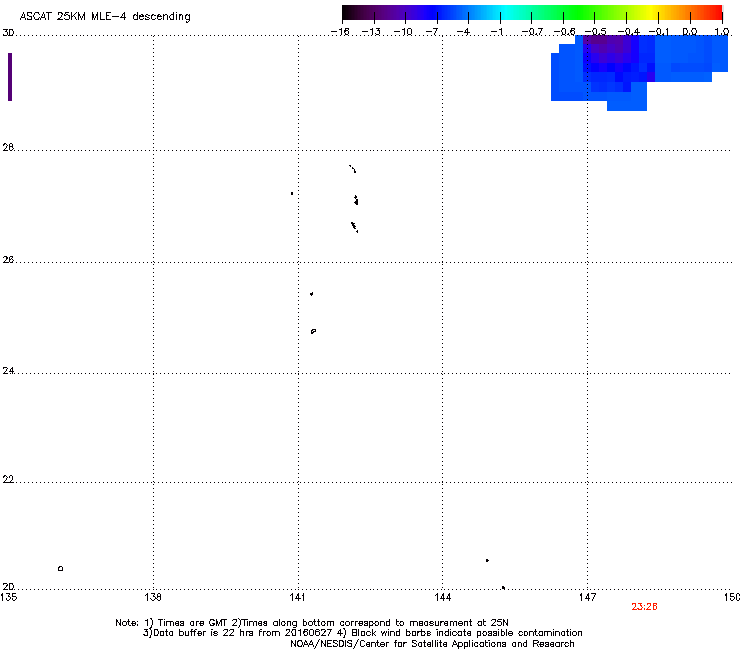
Task: Click the 0.0 color scale label
Action: 690,32
